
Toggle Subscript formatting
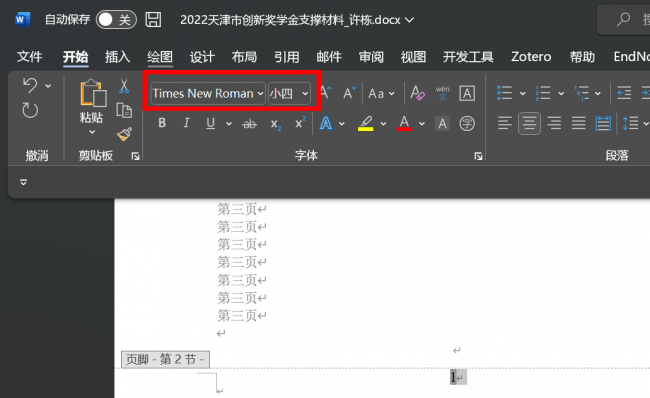pos(276,124)
